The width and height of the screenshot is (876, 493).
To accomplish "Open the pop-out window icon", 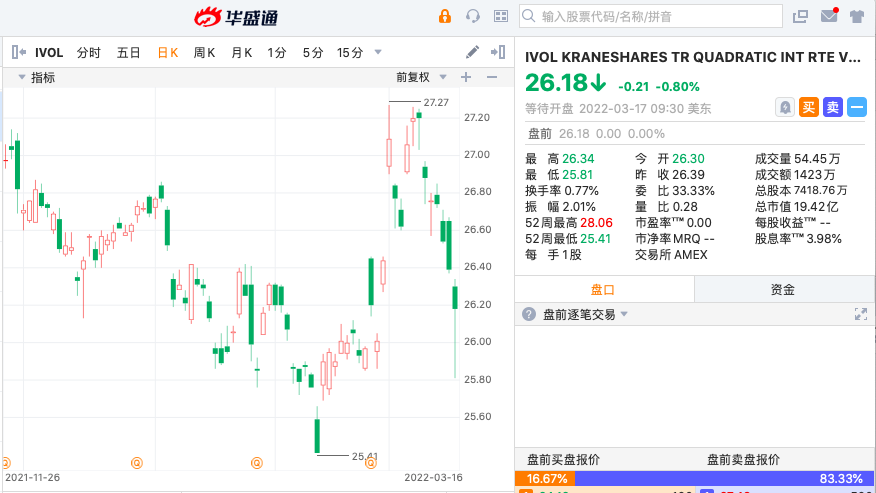I will tap(801, 16).
